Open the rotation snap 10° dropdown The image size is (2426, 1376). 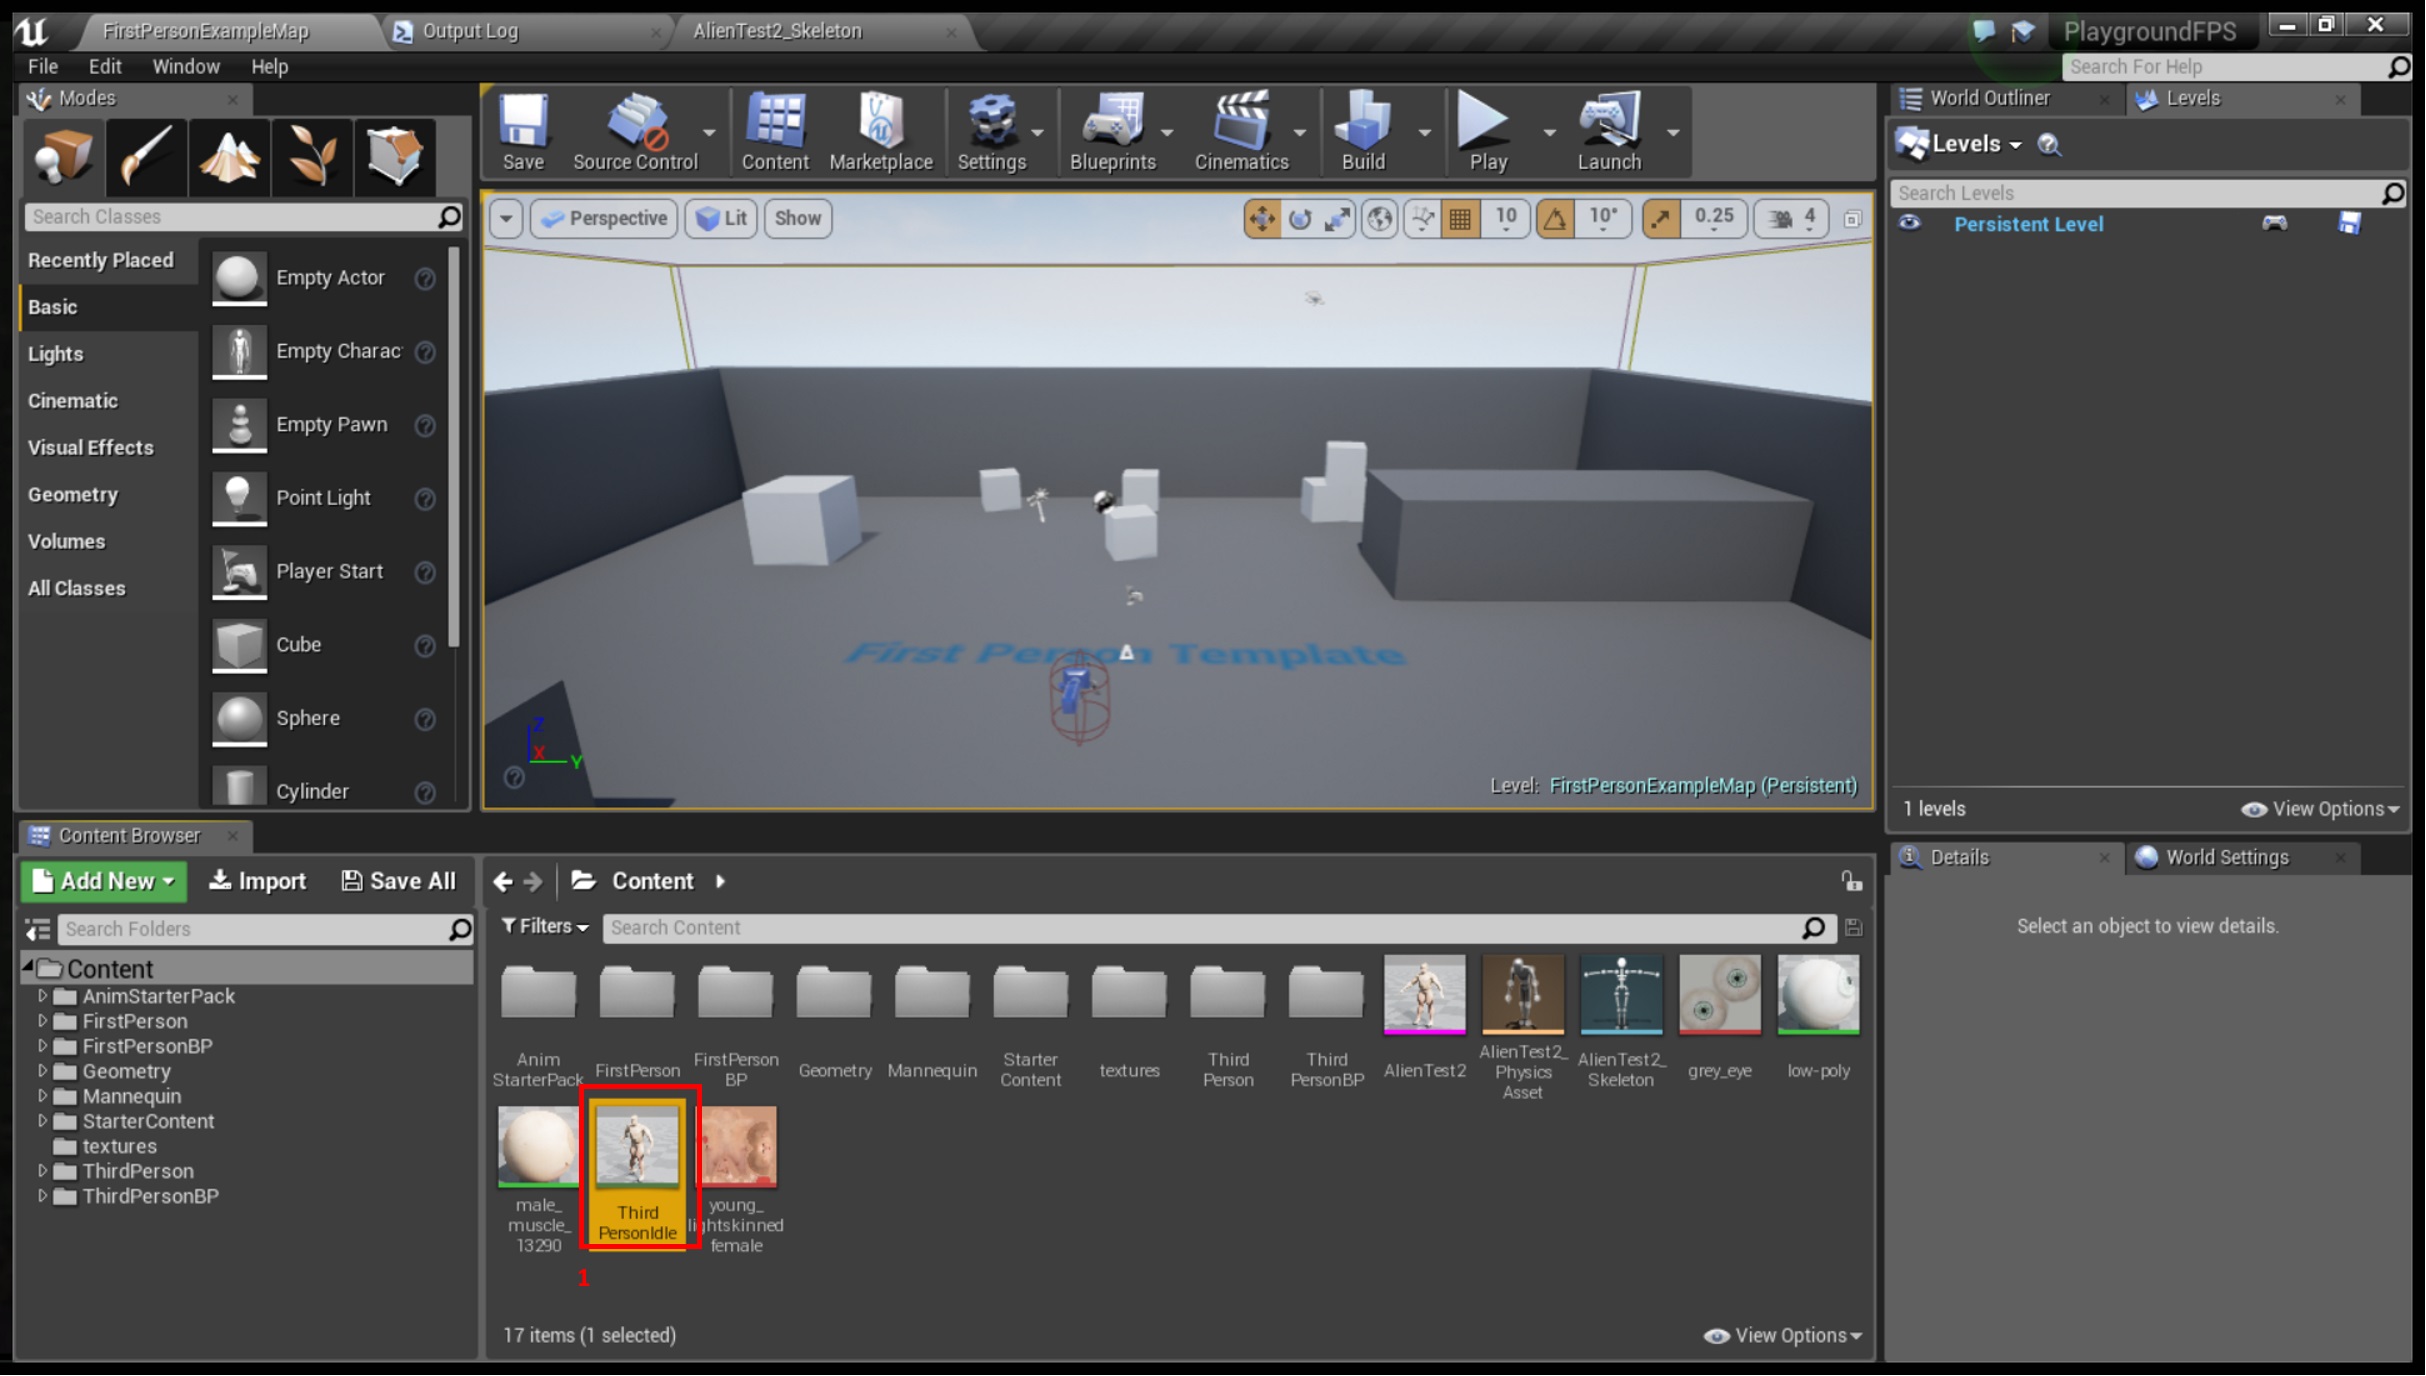click(1603, 218)
